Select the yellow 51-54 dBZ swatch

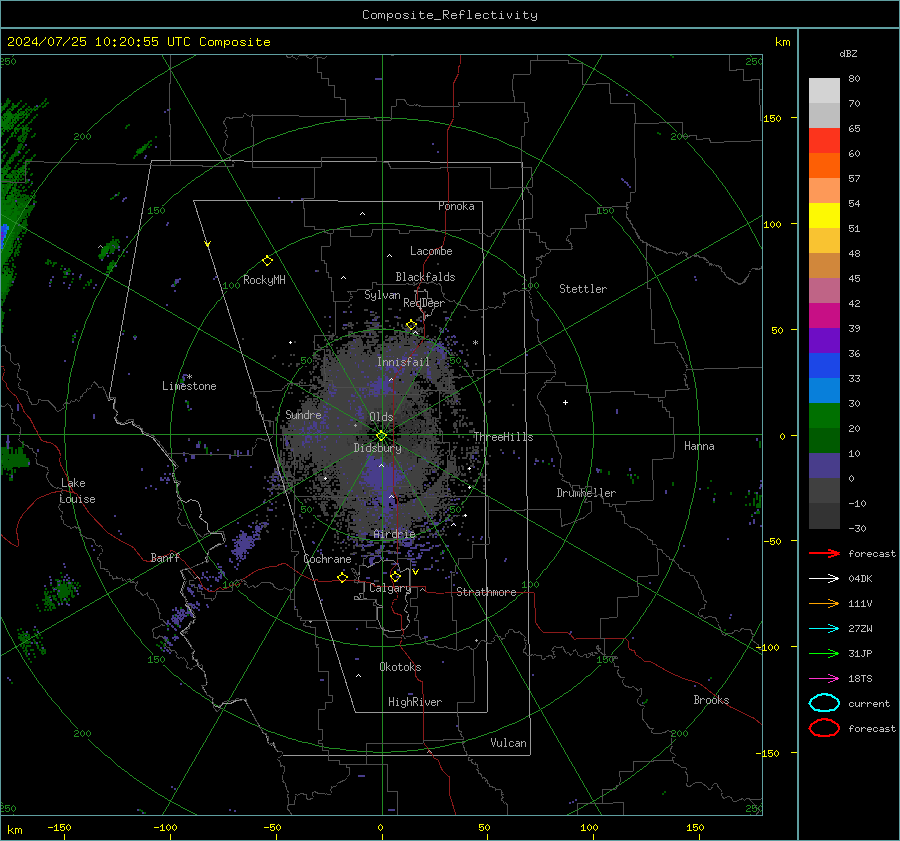824,216
